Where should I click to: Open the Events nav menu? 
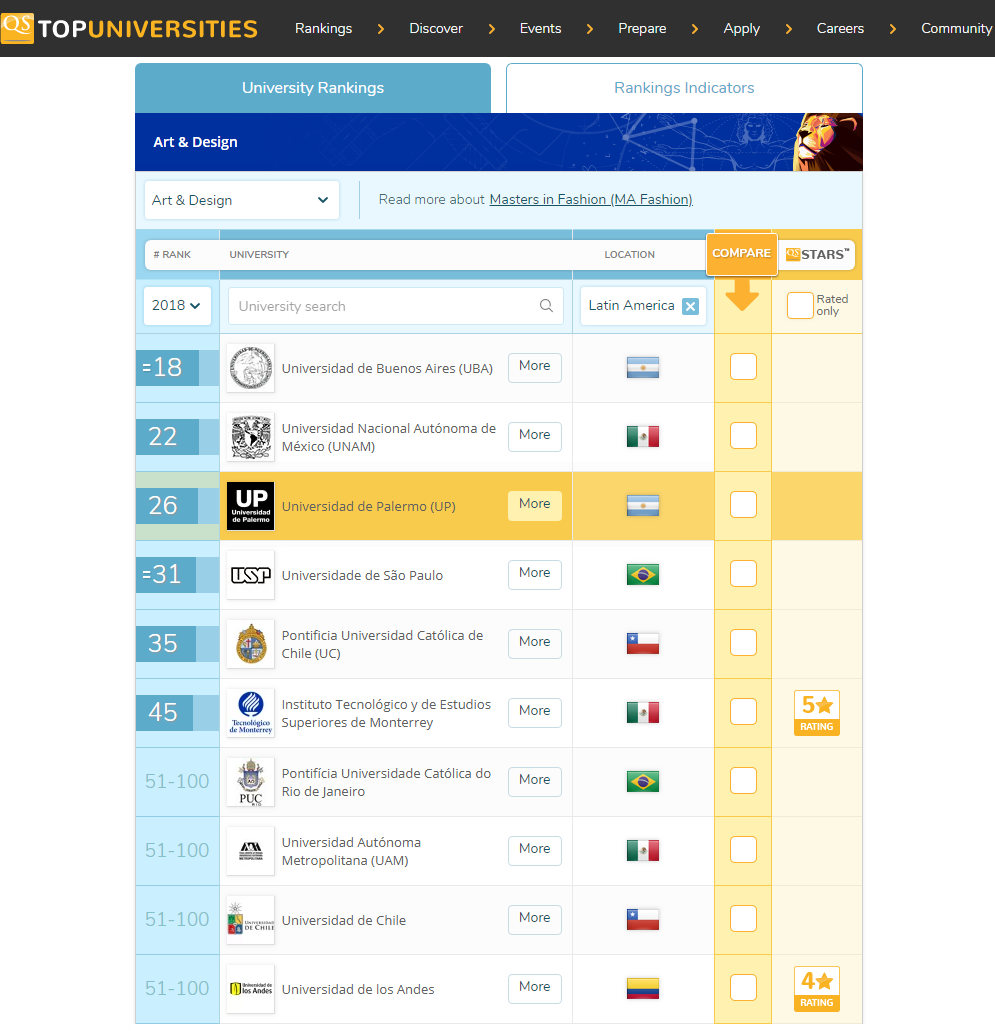541,28
